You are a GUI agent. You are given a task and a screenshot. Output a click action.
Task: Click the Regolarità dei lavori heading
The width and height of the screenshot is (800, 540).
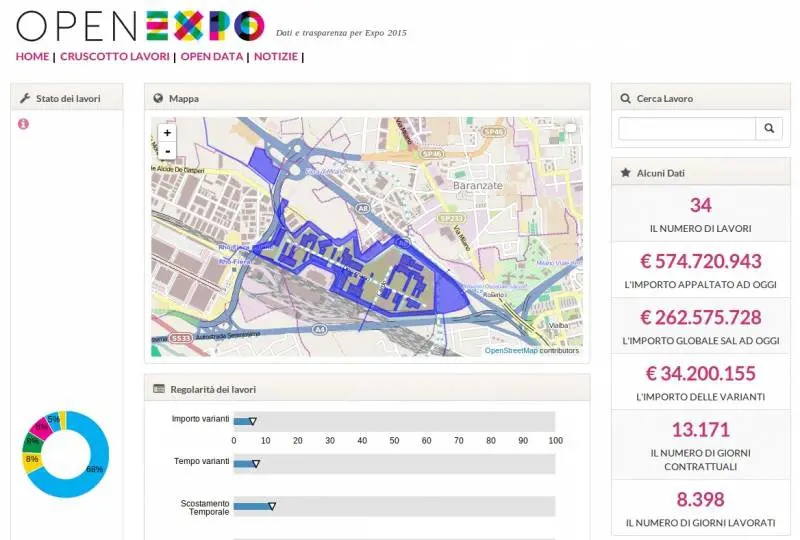pos(213,389)
